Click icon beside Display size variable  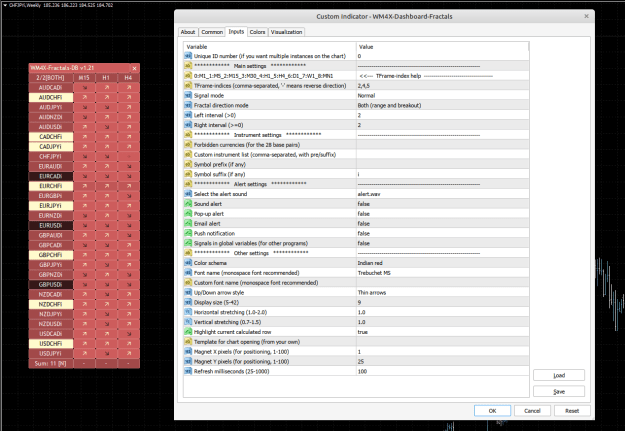pos(188,302)
